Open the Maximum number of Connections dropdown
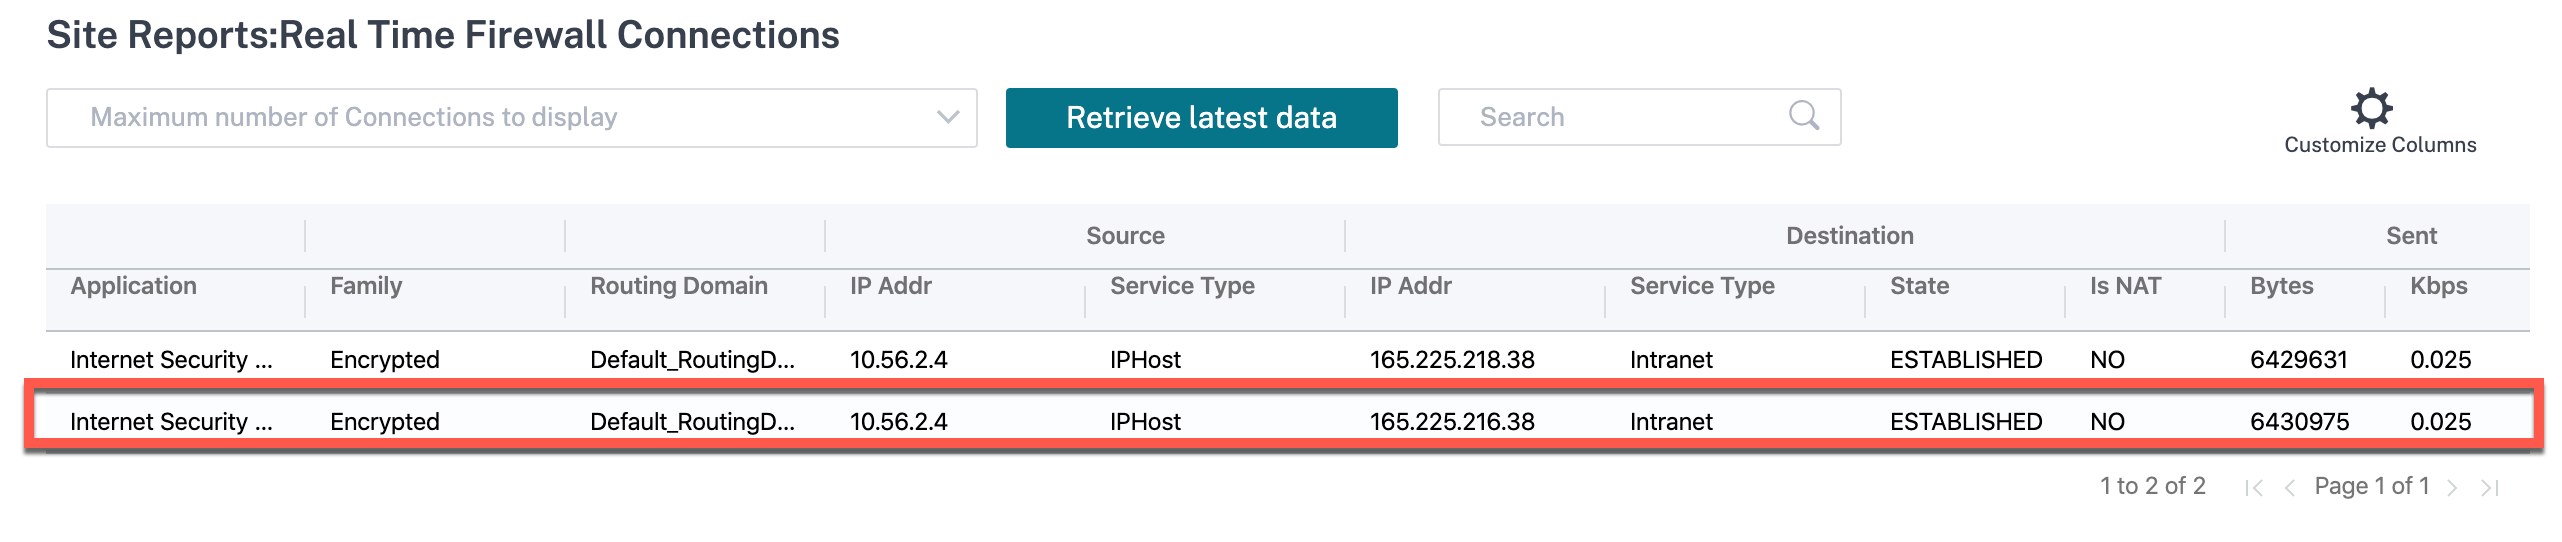 [511, 118]
